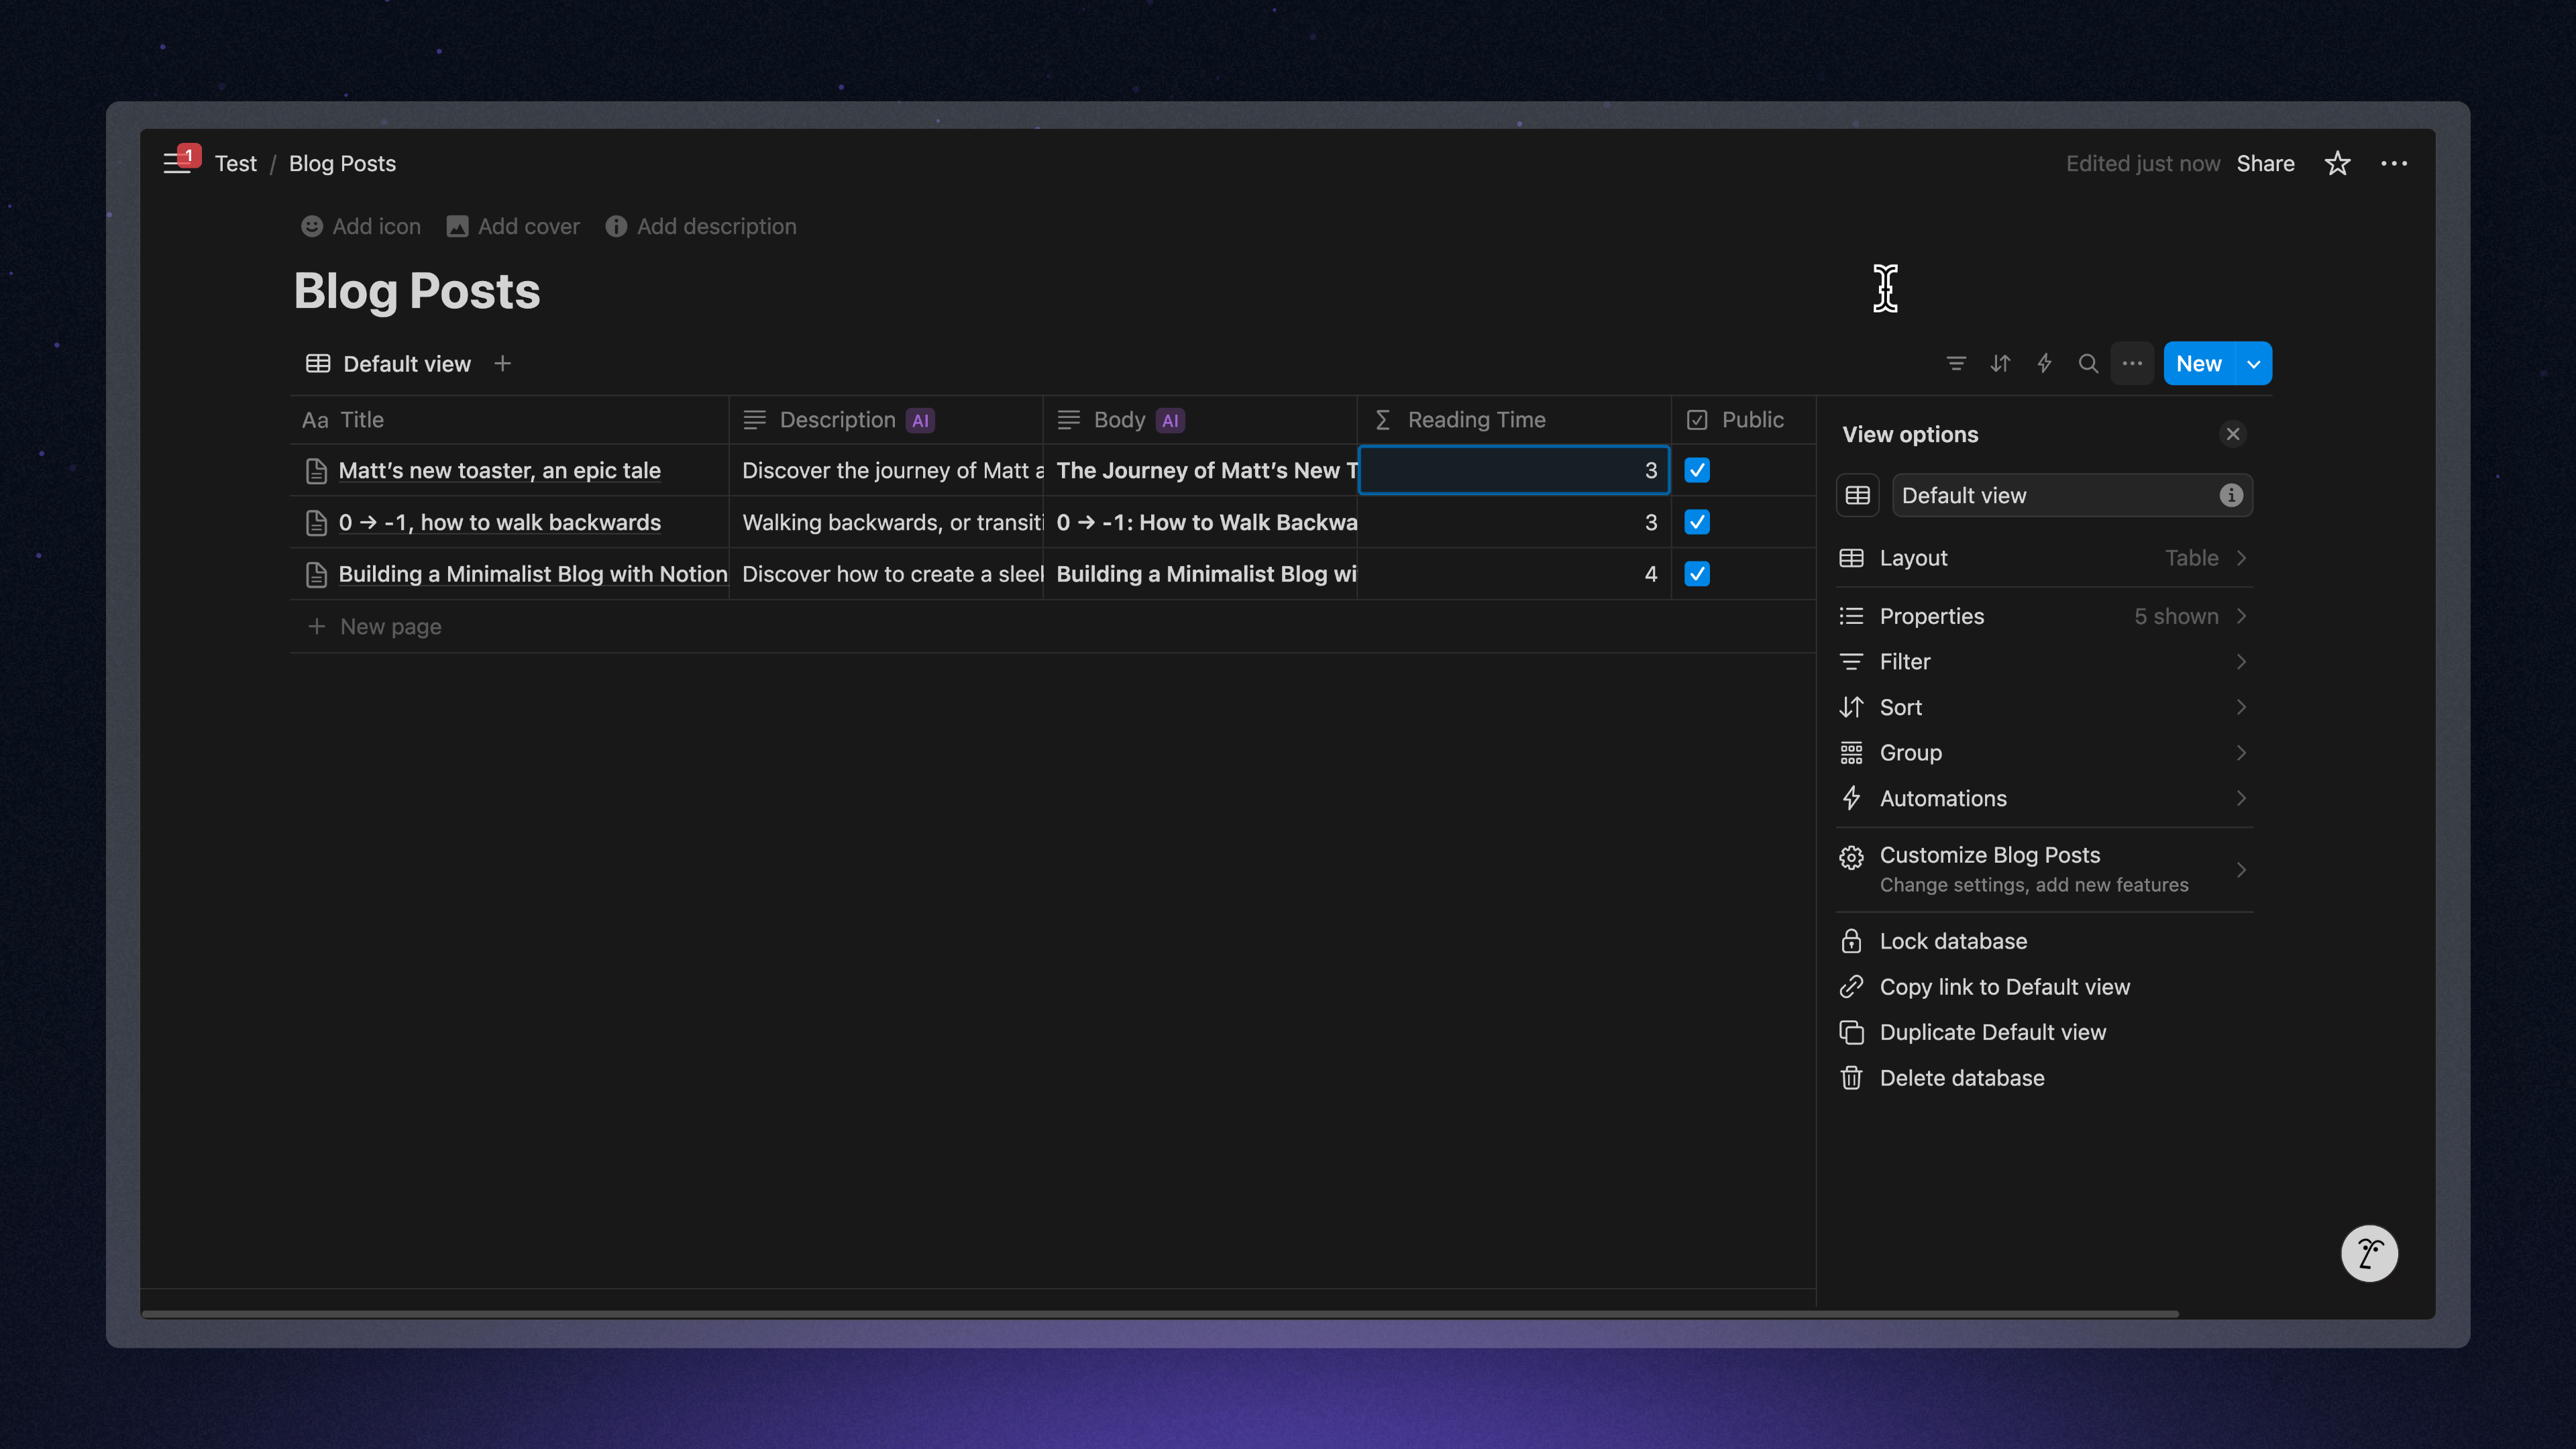2576x1449 pixels.
Task: Open the Sort submenu in View options
Action: (x=2044, y=708)
